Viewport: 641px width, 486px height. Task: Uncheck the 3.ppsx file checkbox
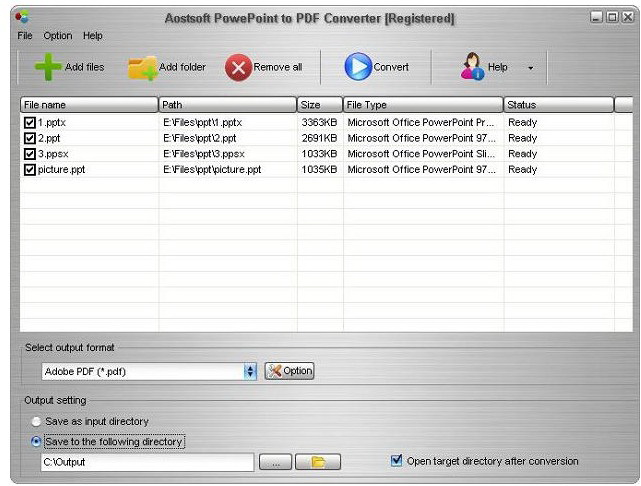30,154
